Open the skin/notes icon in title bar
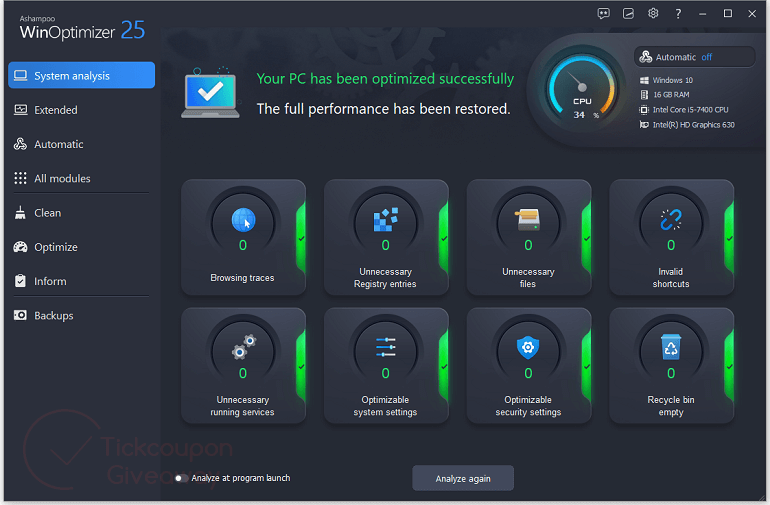The width and height of the screenshot is (770, 505). coord(628,14)
